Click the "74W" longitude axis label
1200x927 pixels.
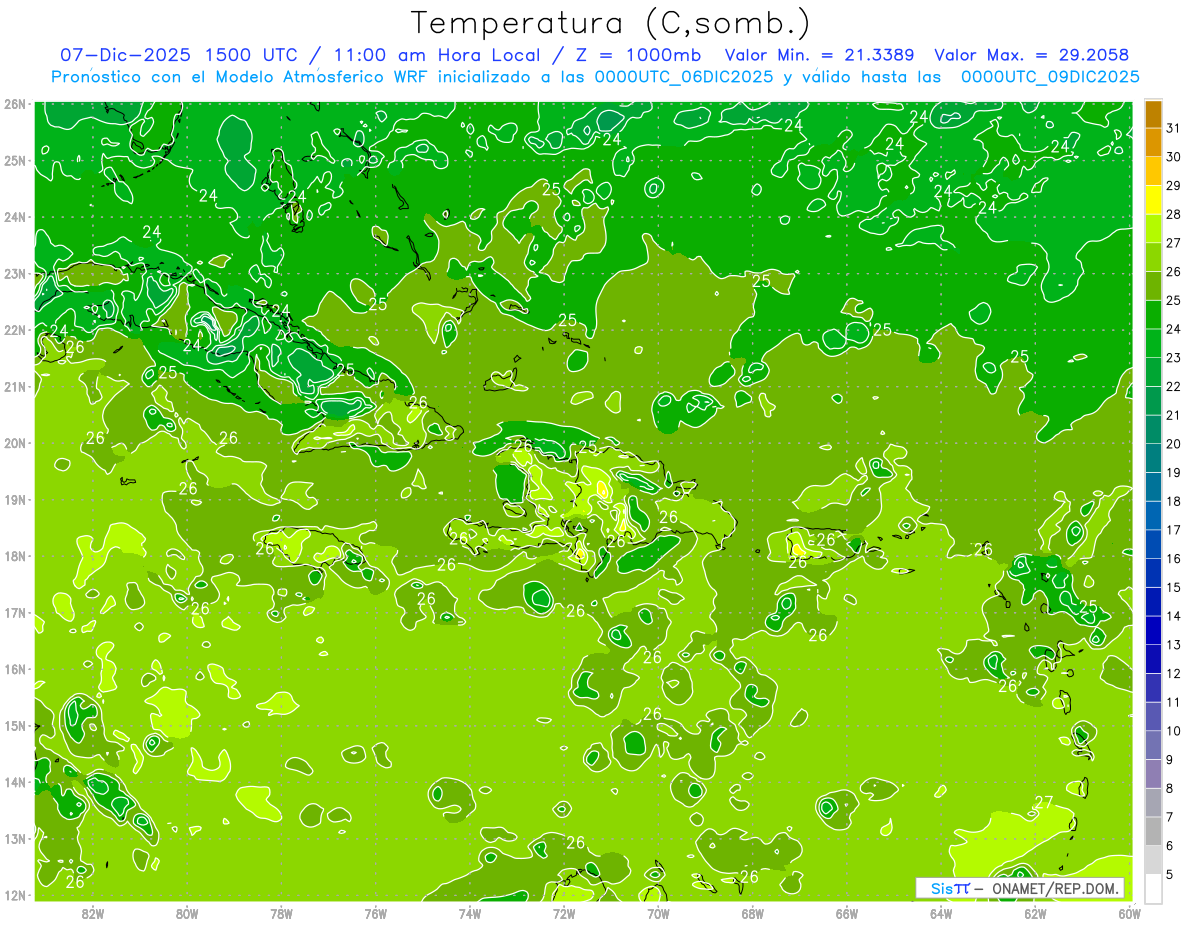point(470,913)
